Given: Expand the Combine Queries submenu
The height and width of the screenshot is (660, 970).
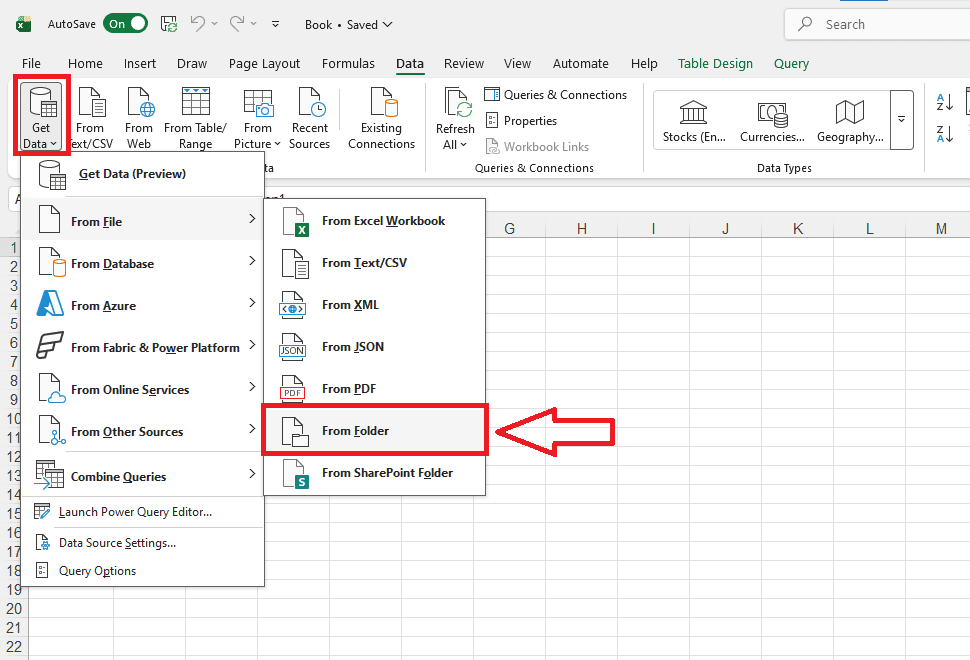Looking at the screenshot, I should tap(143, 476).
